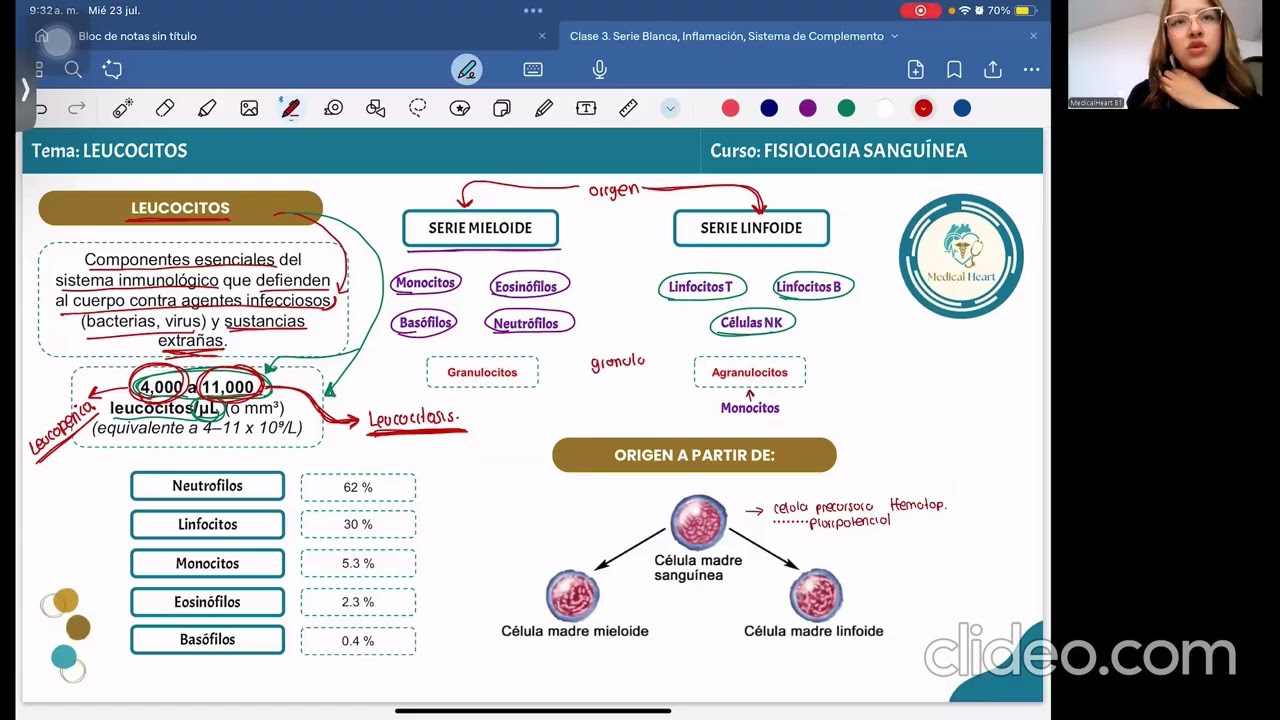Select the active red Pen tool
The image size is (1280, 720).
click(x=291, y=108)
